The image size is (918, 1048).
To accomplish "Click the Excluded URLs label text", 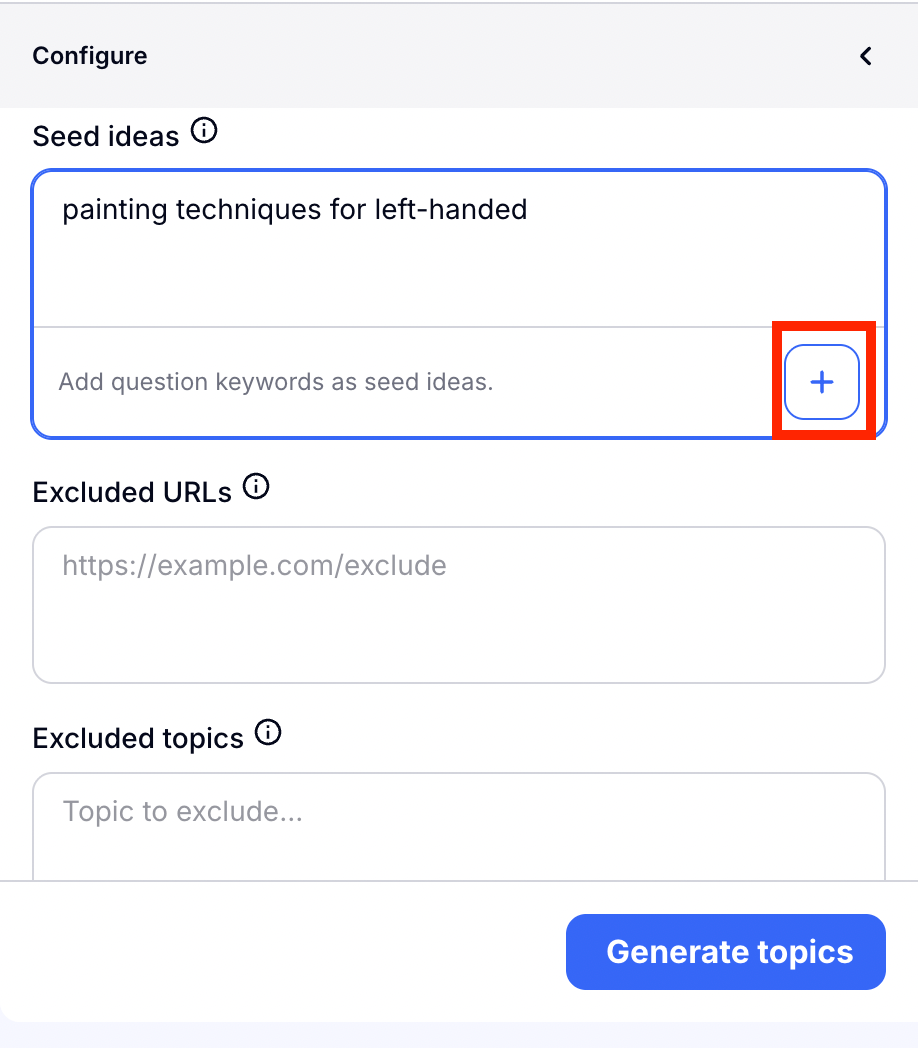I will (132, 492).
